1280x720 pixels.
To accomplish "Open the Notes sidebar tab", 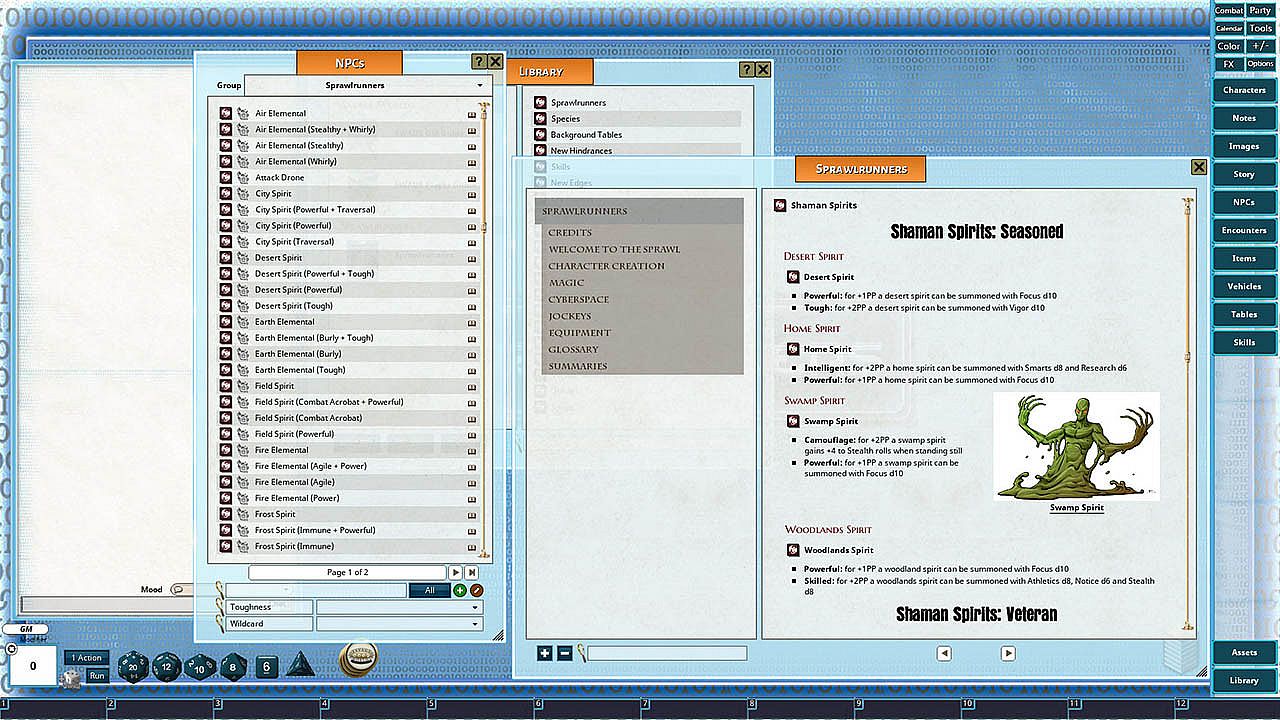I will (x=1244, y=118).
